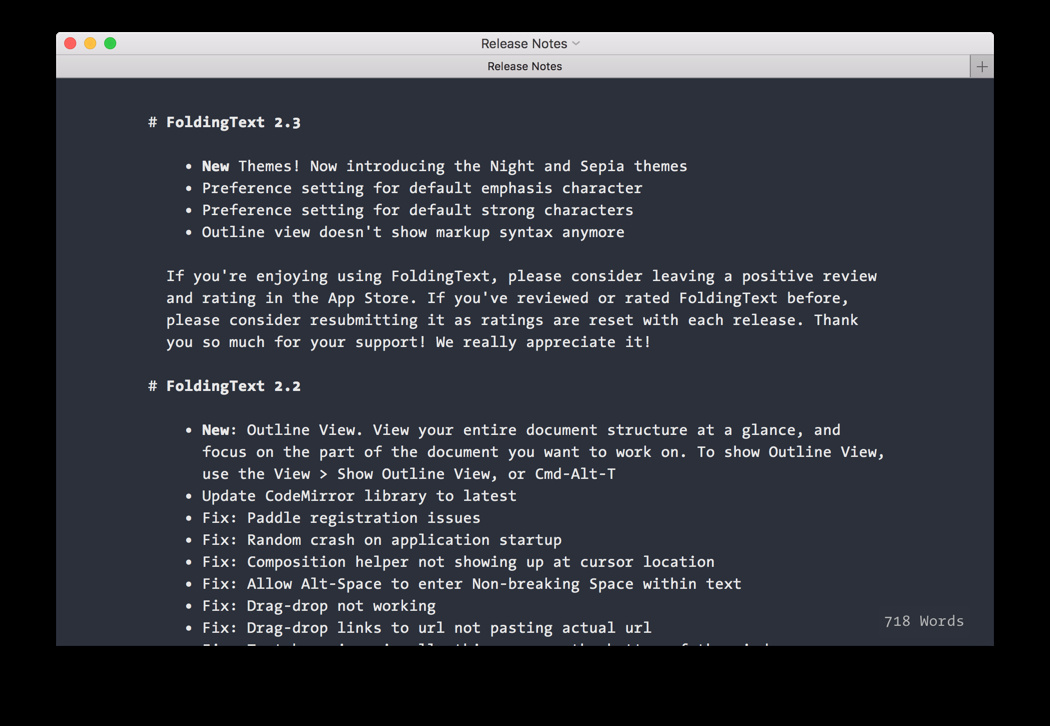Click 'Fix: Composition helper not showing up at cursor location'

tap(458, 562)
